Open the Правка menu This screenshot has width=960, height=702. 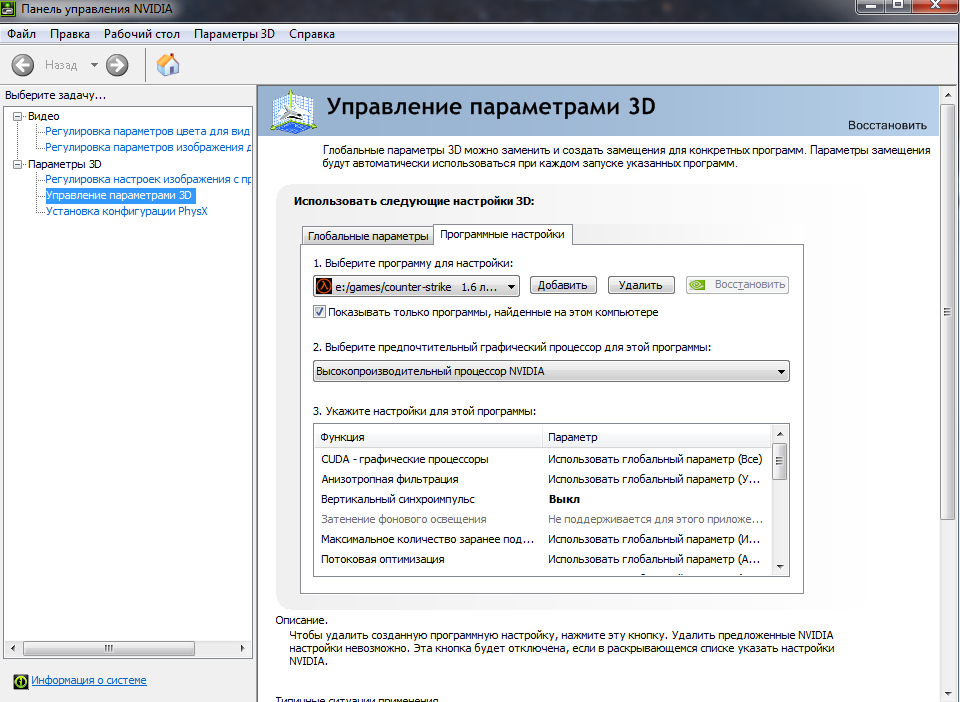[x=70, y=34]
